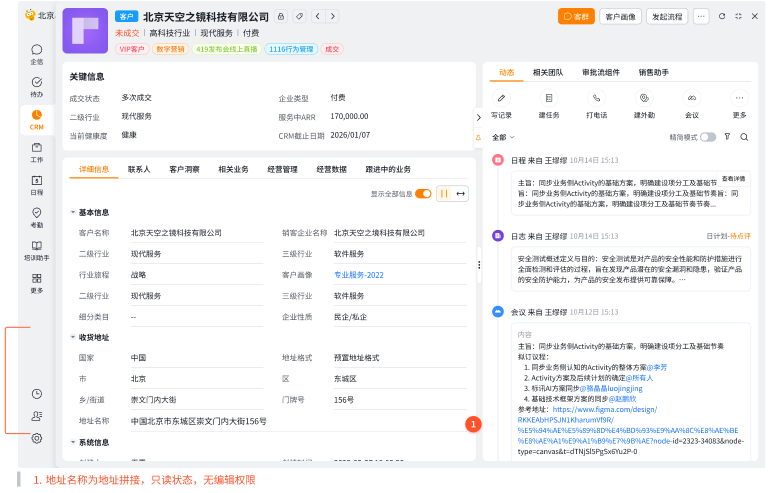Open the 专业服务-2022 customer profile link
This screenshot has width=771, height=493.
click(x=359, y=275)
